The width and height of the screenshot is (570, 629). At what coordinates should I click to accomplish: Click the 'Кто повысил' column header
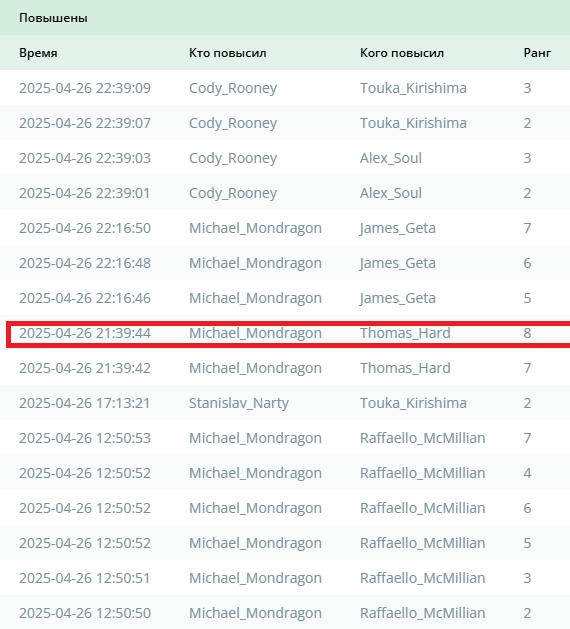point(227,53)
